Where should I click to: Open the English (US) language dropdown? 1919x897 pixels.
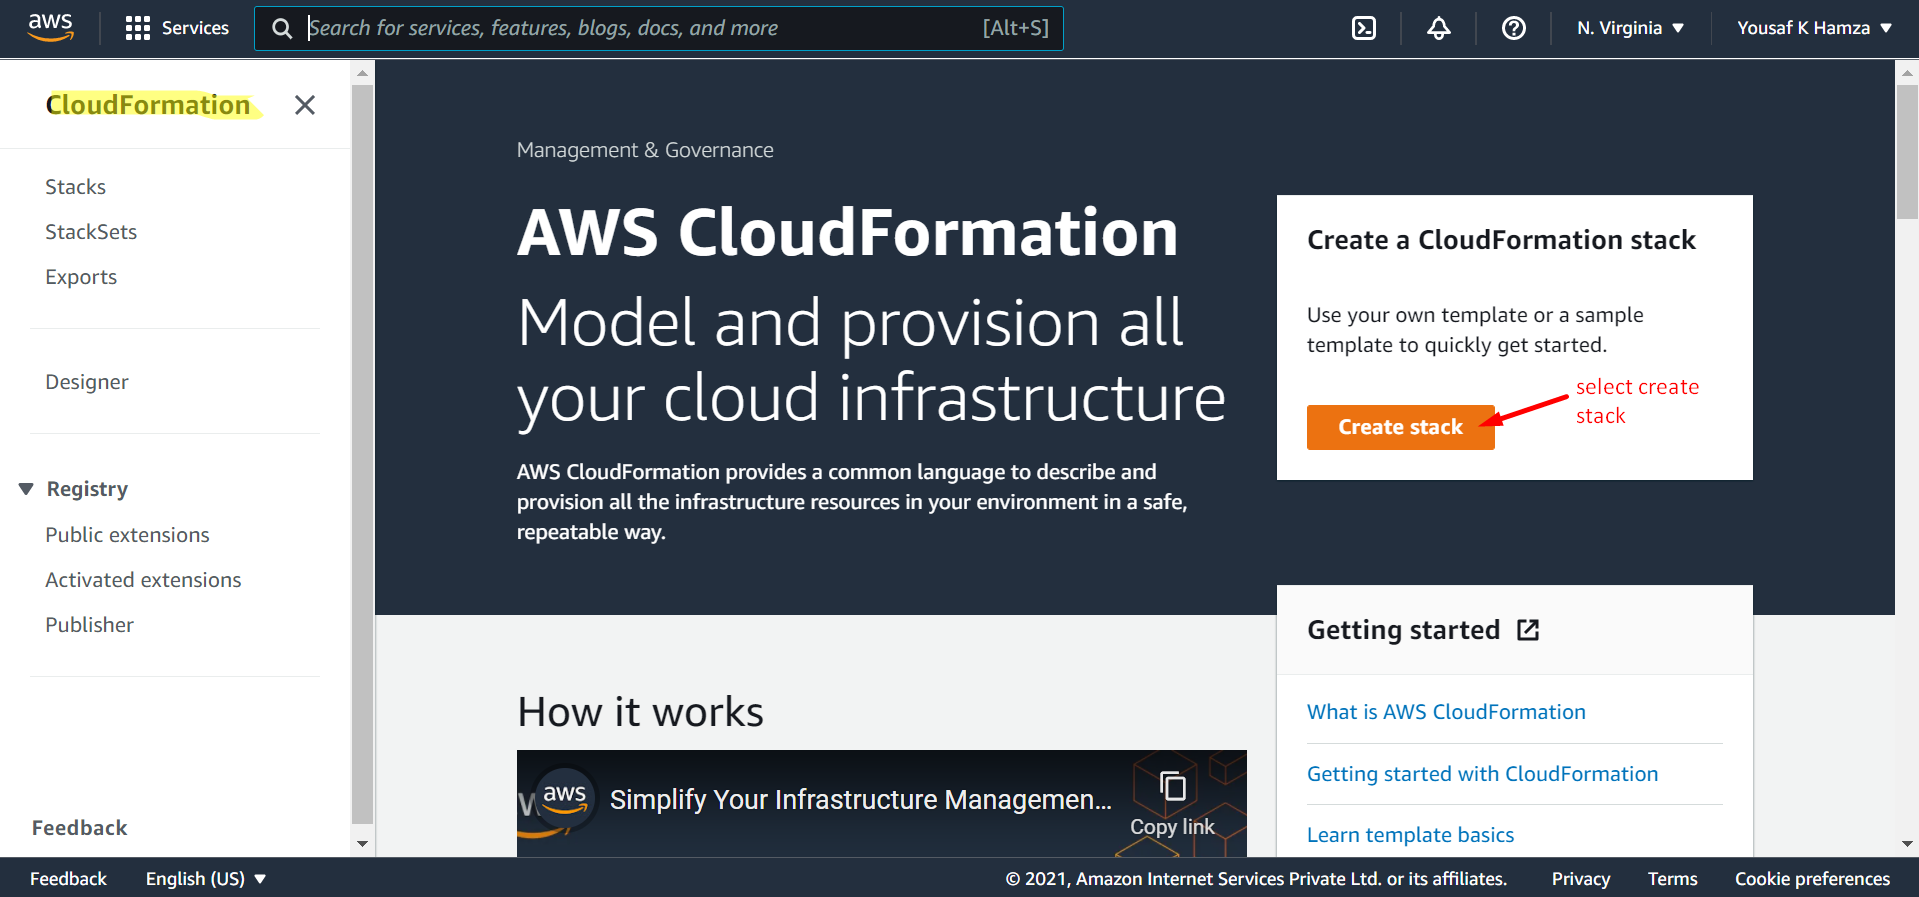click(206, 878)
